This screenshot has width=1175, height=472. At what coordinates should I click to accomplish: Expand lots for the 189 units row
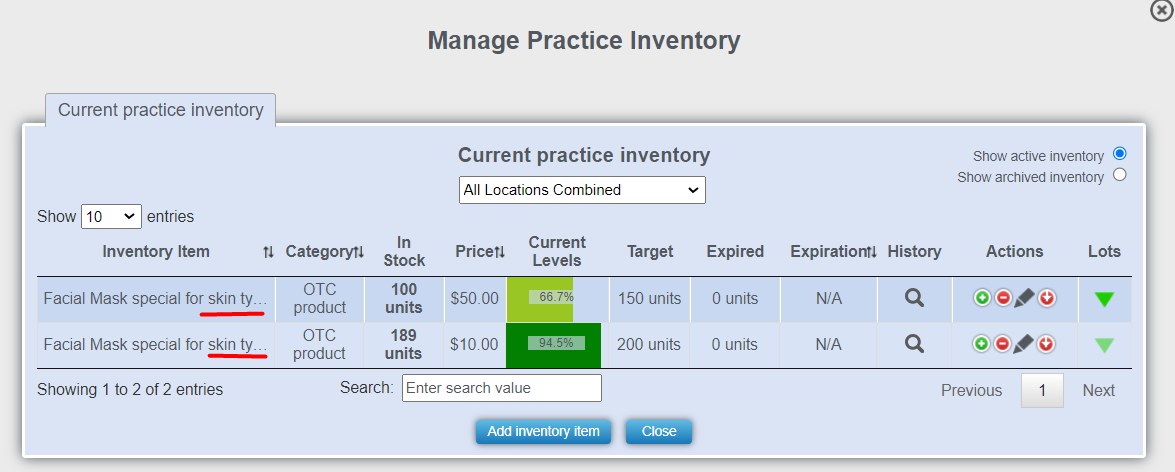[x=1104, y=345]
